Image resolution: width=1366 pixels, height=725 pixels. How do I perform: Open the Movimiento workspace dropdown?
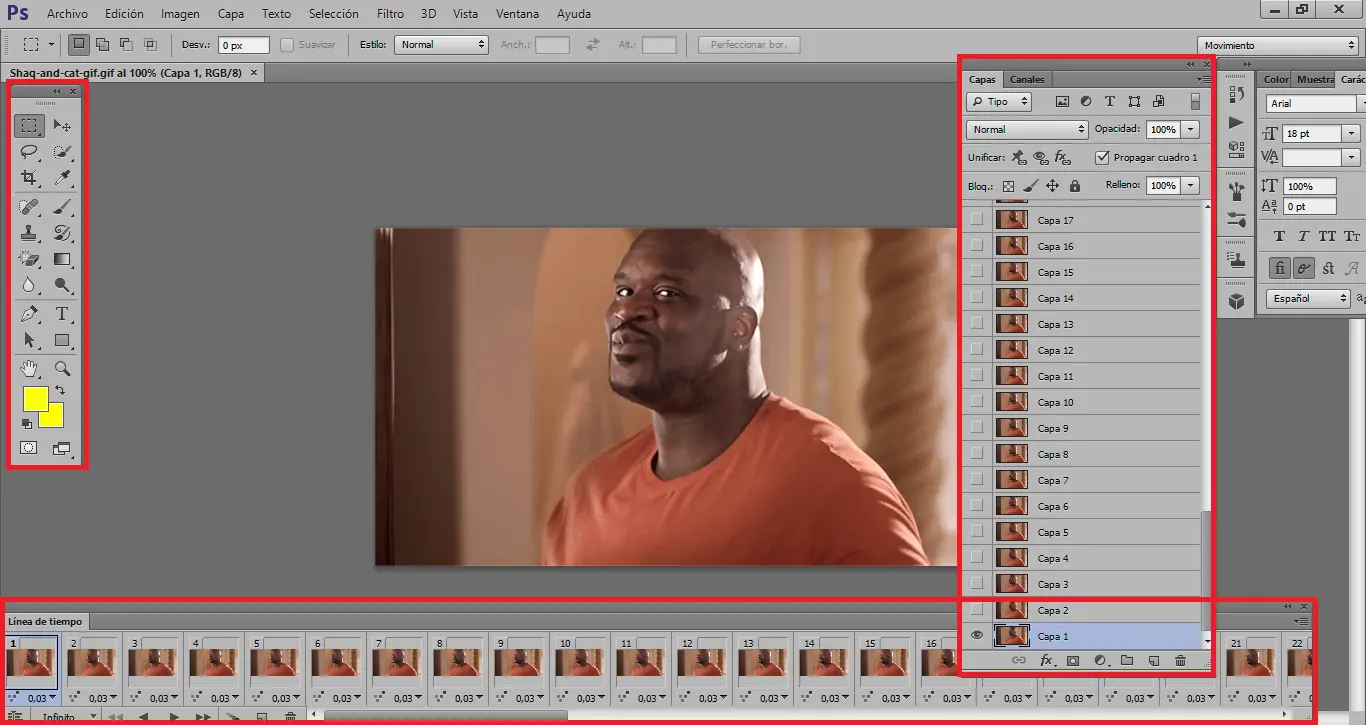1279,46
